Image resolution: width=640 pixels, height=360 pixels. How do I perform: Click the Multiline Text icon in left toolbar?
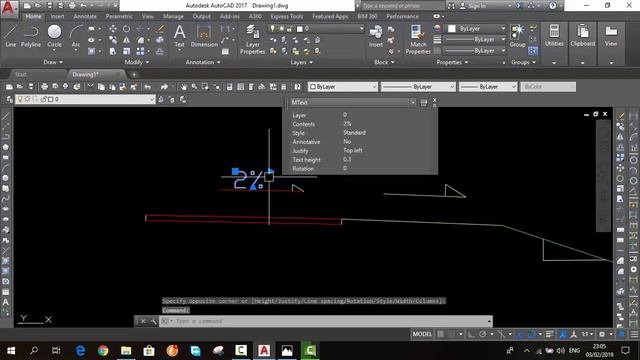click(6, 302)
